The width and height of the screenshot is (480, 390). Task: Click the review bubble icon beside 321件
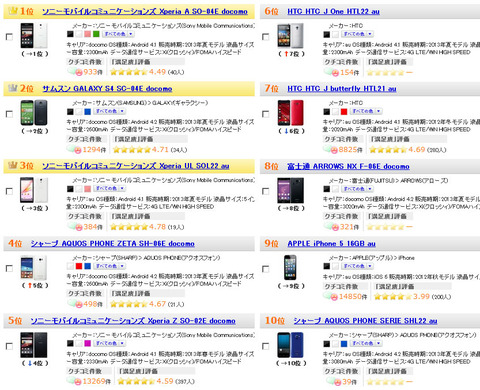click(x=331, y=226)
